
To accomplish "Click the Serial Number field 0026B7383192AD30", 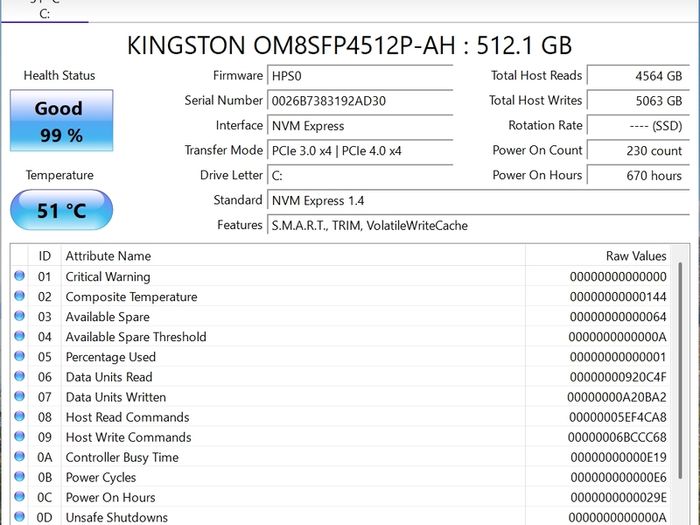I will tap(360, 100).
